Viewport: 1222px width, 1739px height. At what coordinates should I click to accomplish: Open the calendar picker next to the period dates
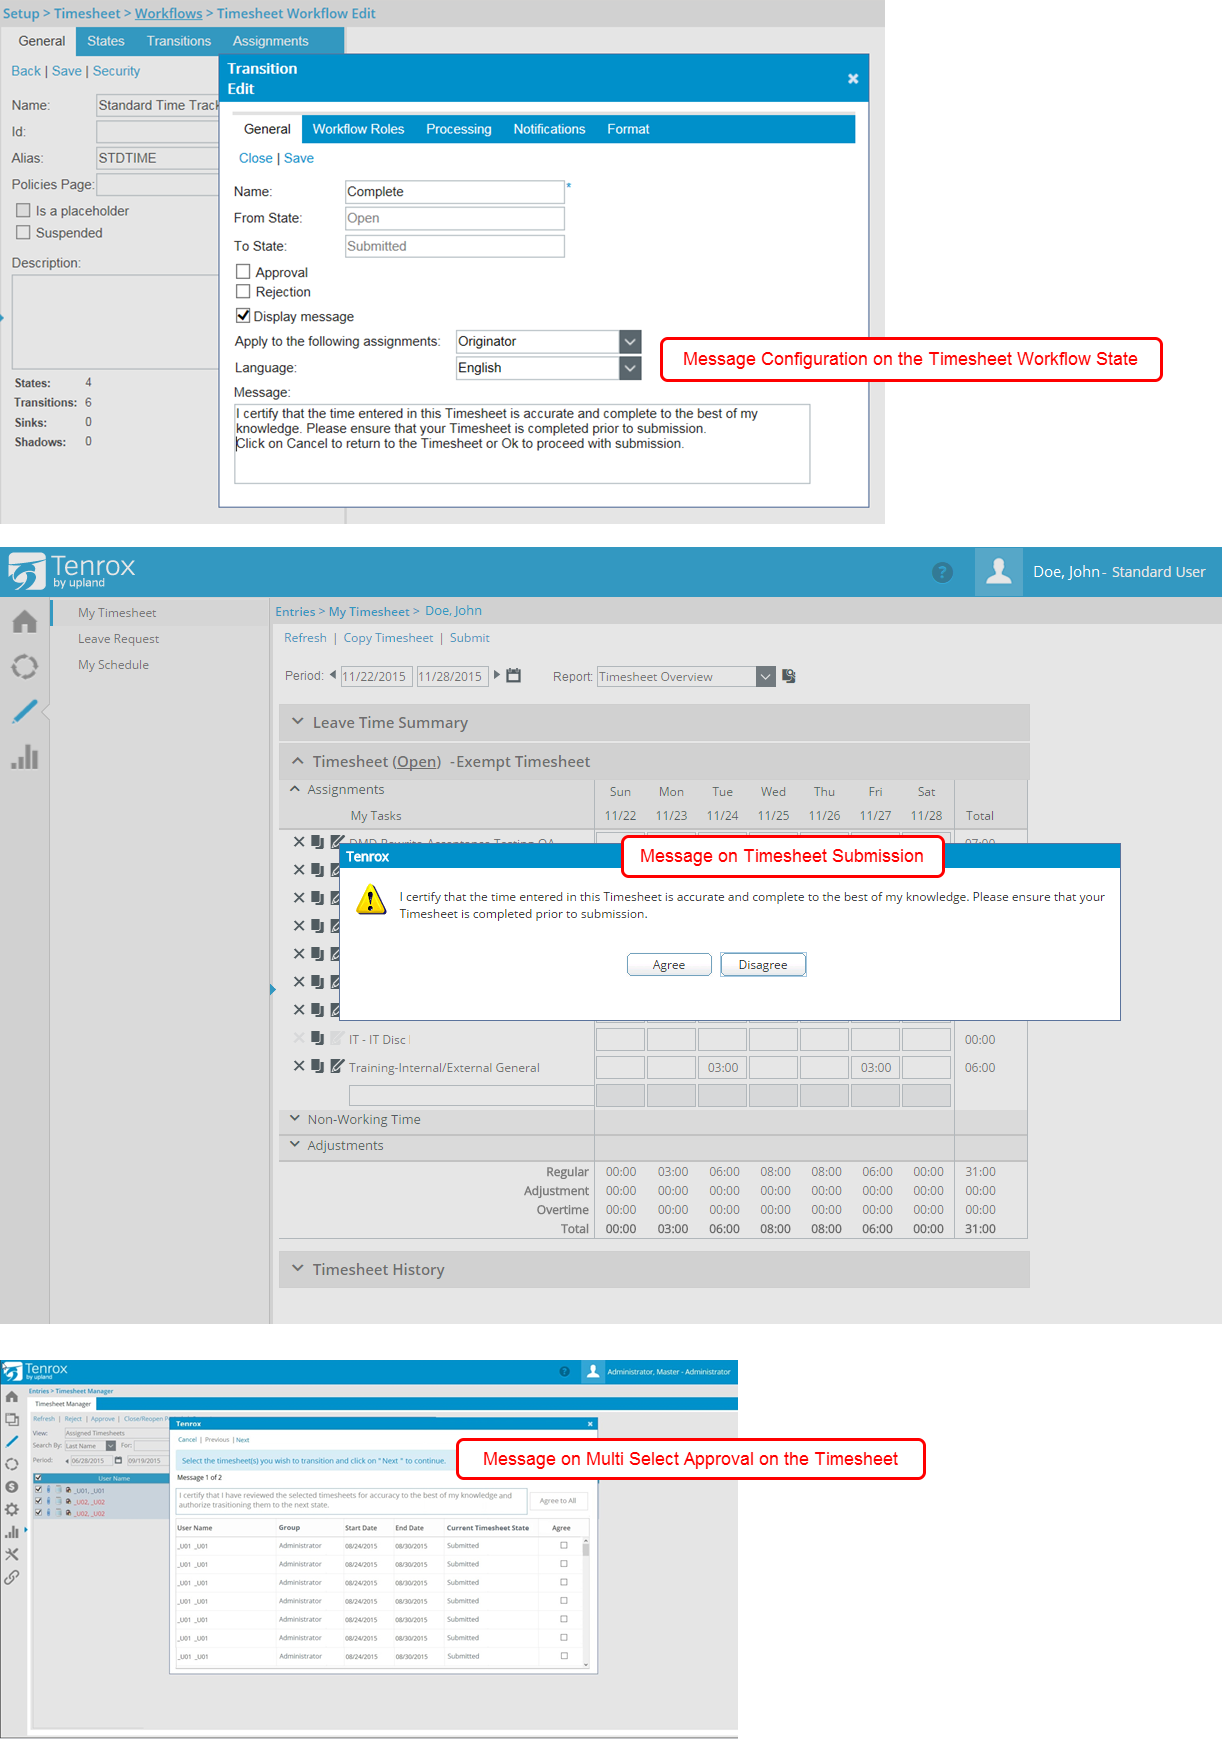(x=514, y=676)
